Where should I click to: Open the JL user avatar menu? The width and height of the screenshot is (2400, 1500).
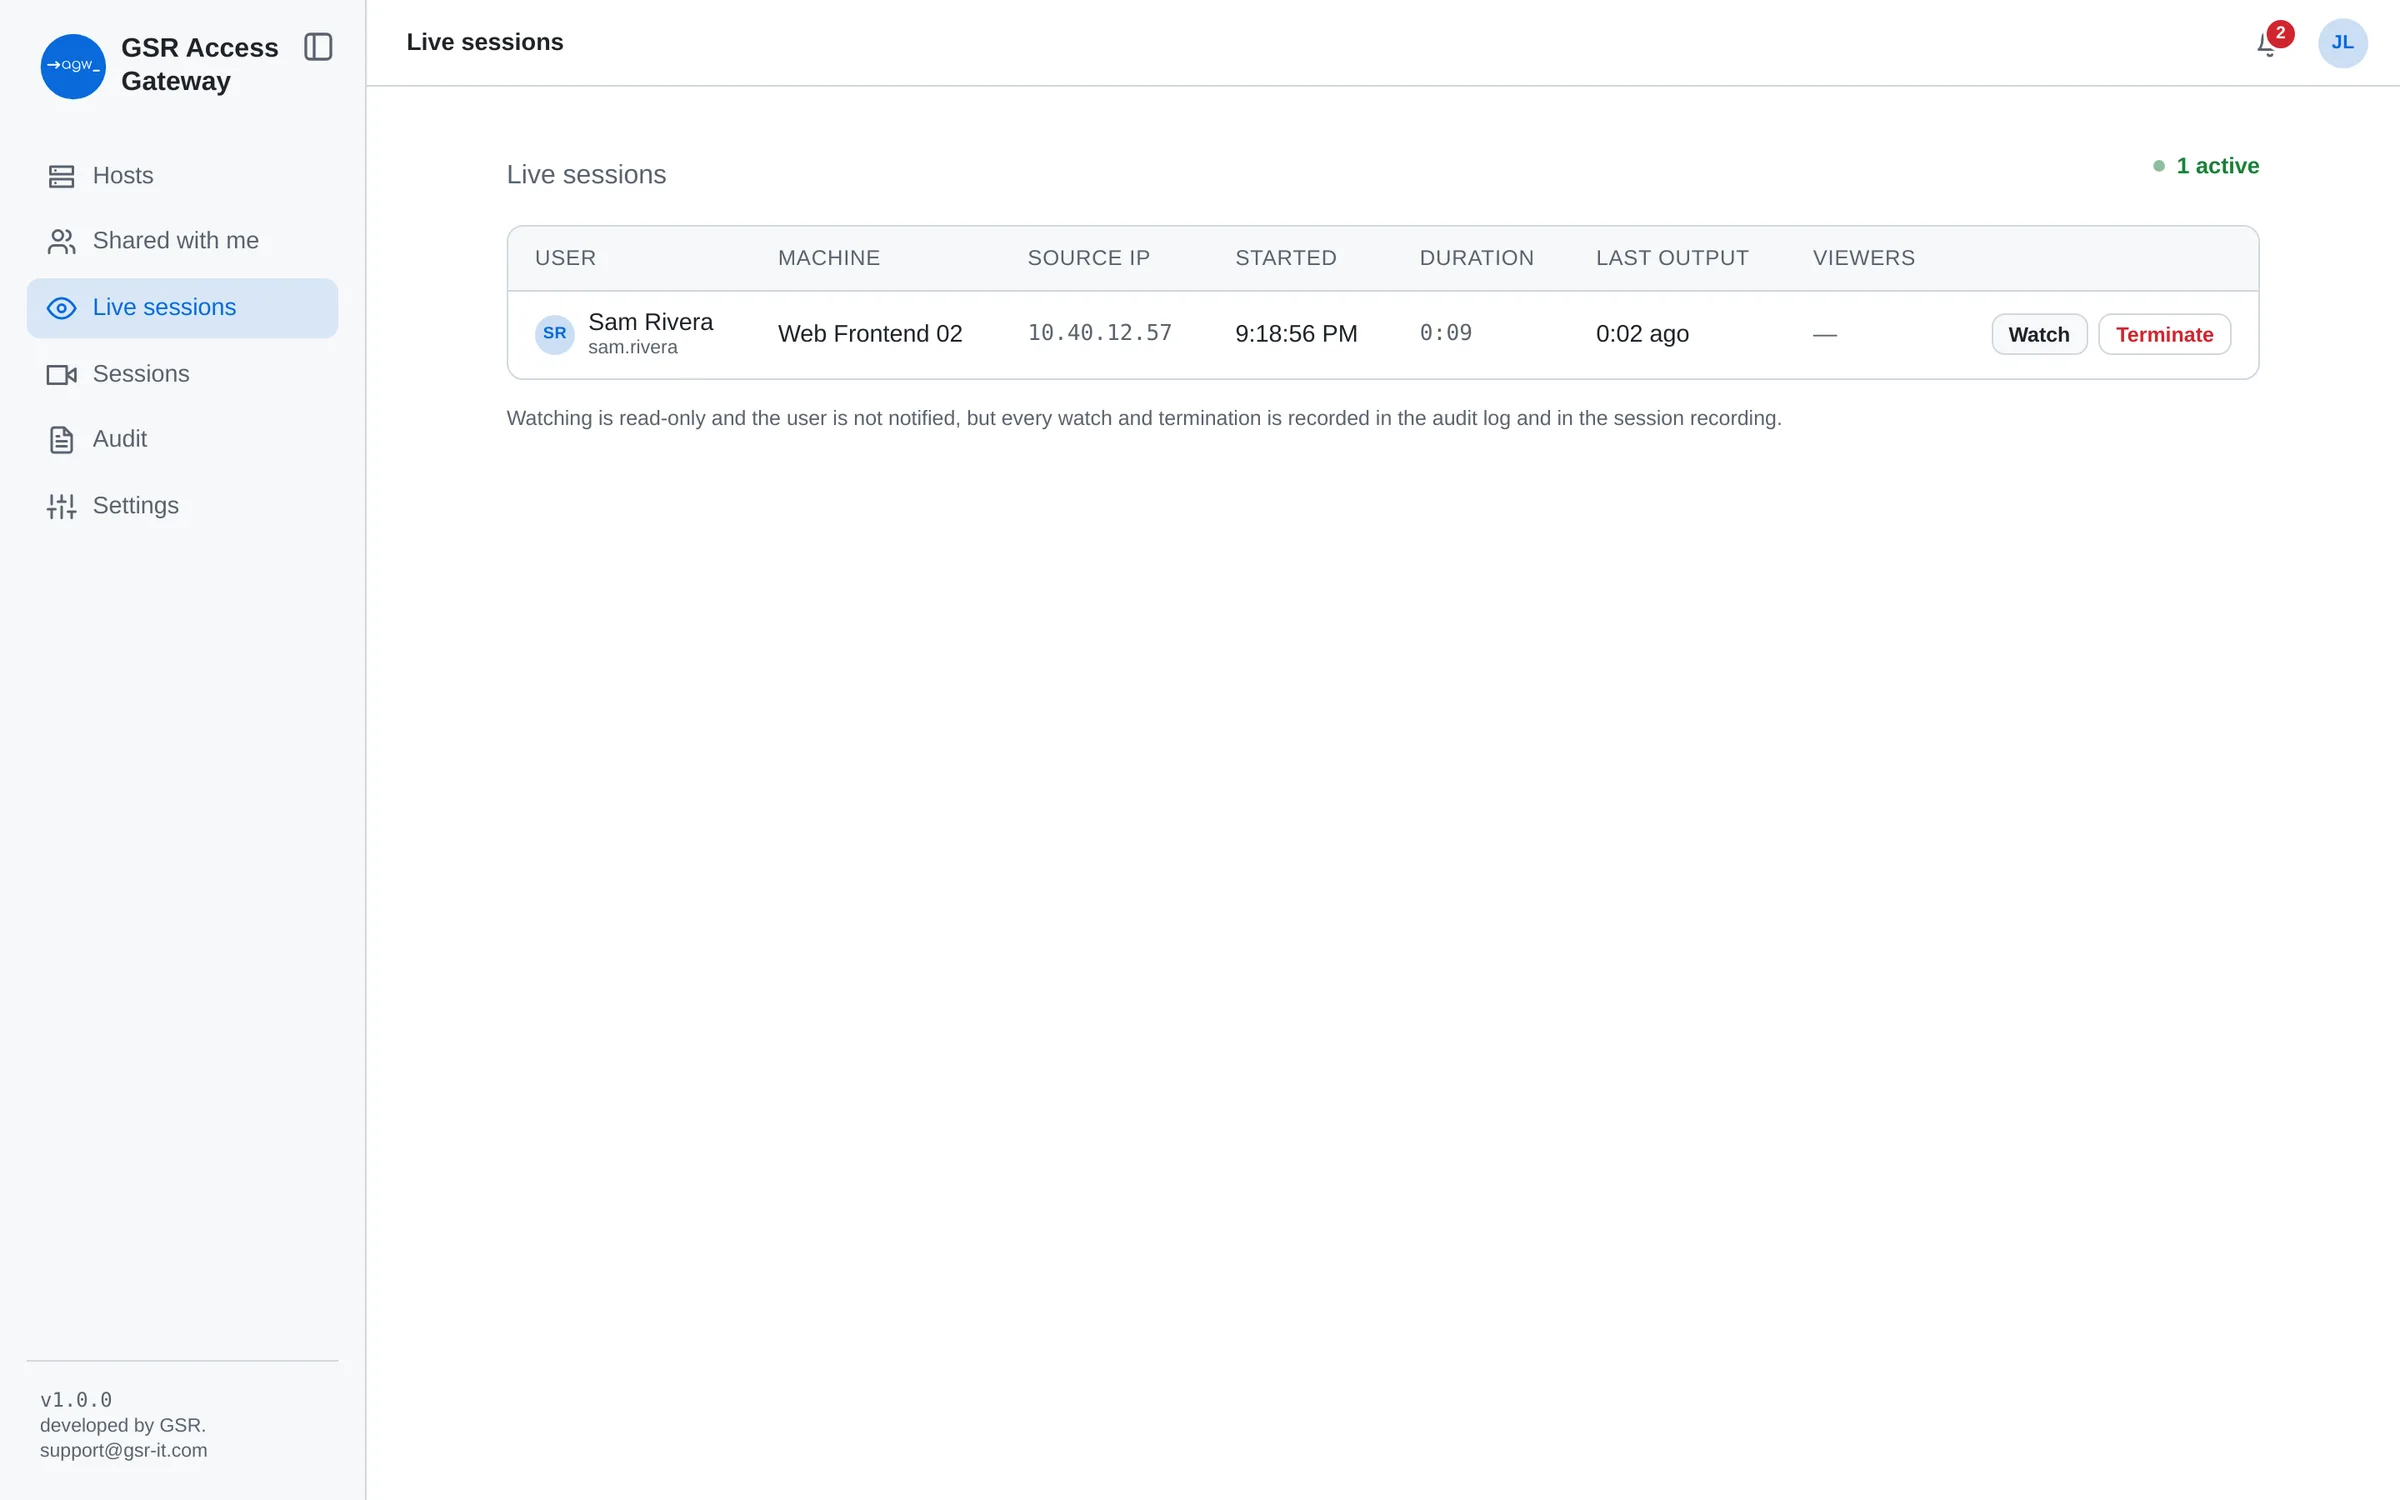pyautogui.click(x=2342, y=43)
